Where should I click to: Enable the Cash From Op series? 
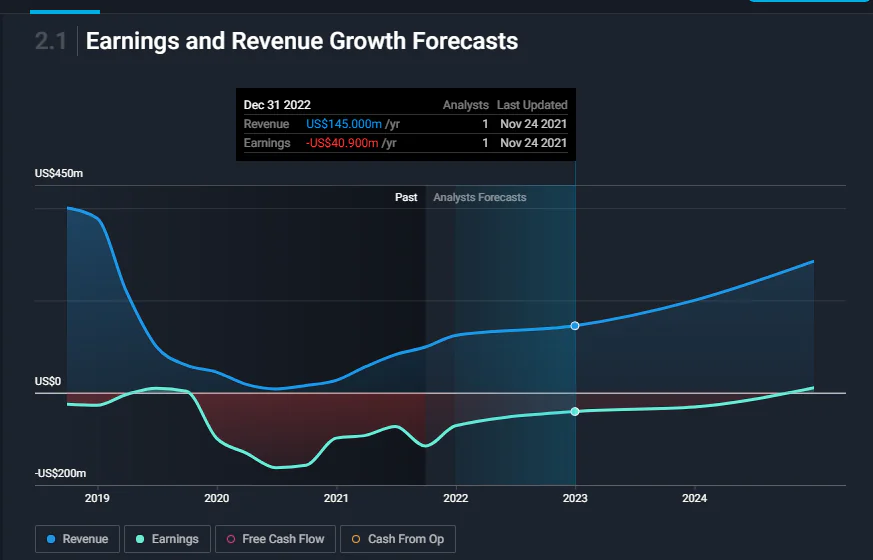tap(398, 539)
